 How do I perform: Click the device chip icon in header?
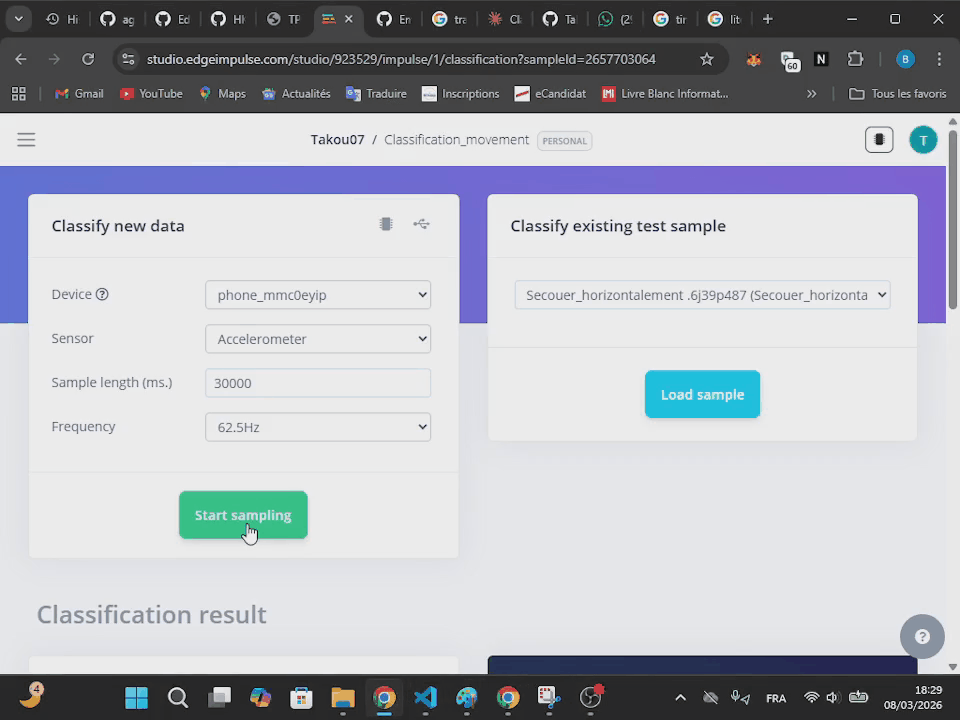pos(878,140)
